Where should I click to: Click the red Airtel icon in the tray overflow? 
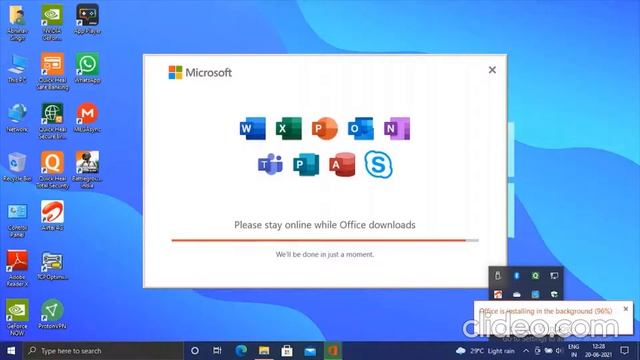tap(498, 294)
